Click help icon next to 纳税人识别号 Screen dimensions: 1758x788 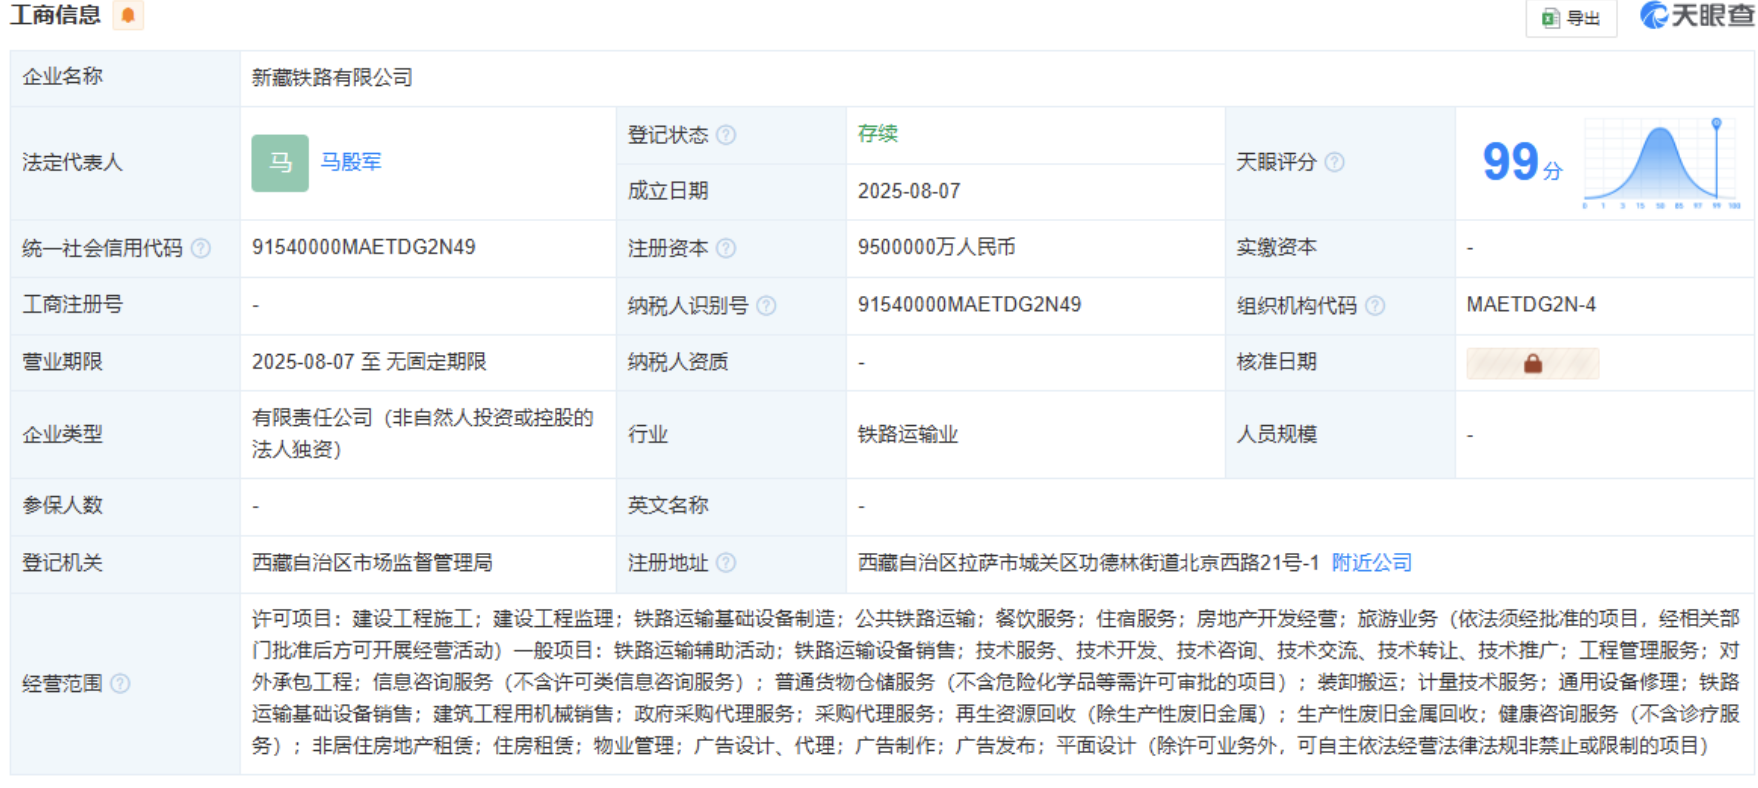click(x=767, y=306)
